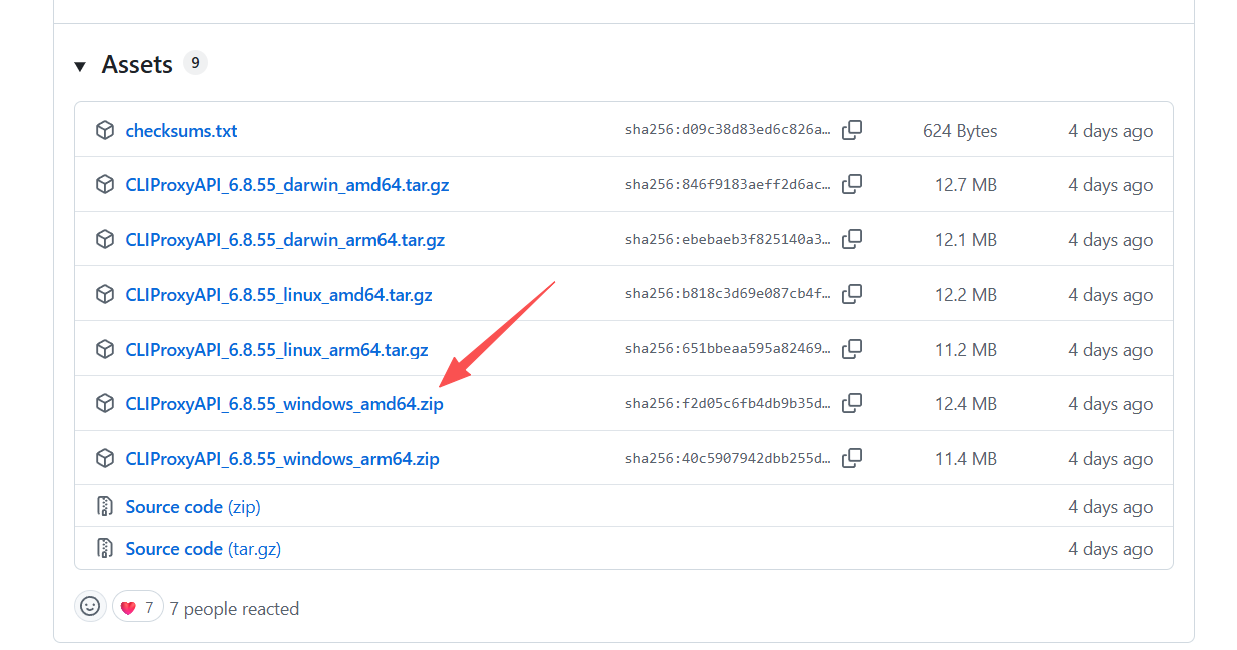Click the 12.2 MB size value

[x=966, y=295]
